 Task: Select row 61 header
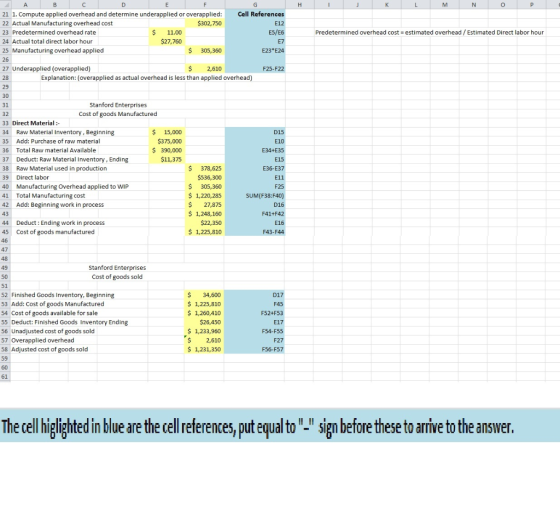point(5,377)
